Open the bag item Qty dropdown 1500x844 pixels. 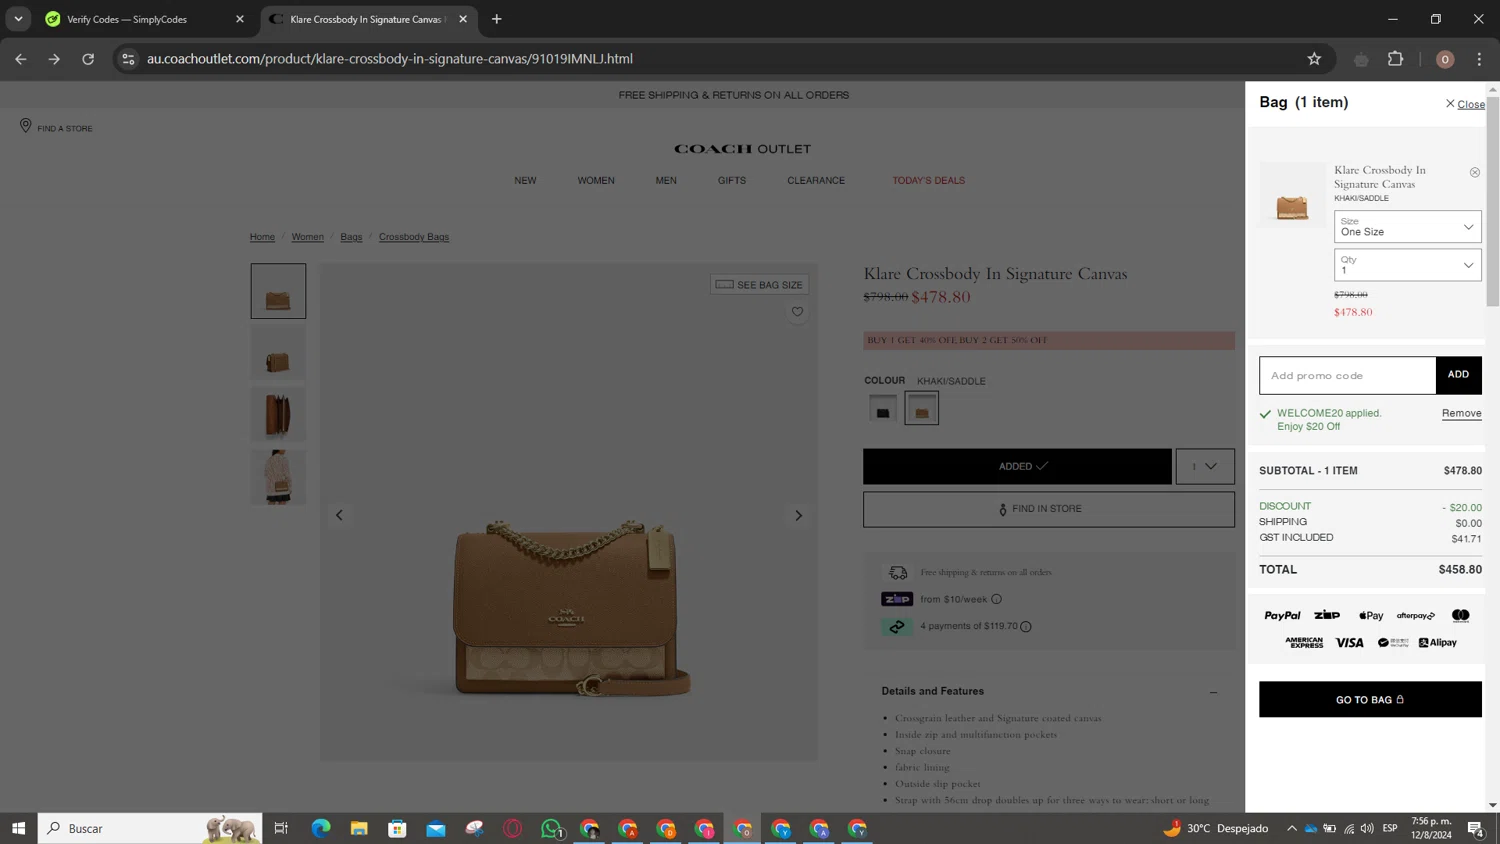tap(1407, 265)
